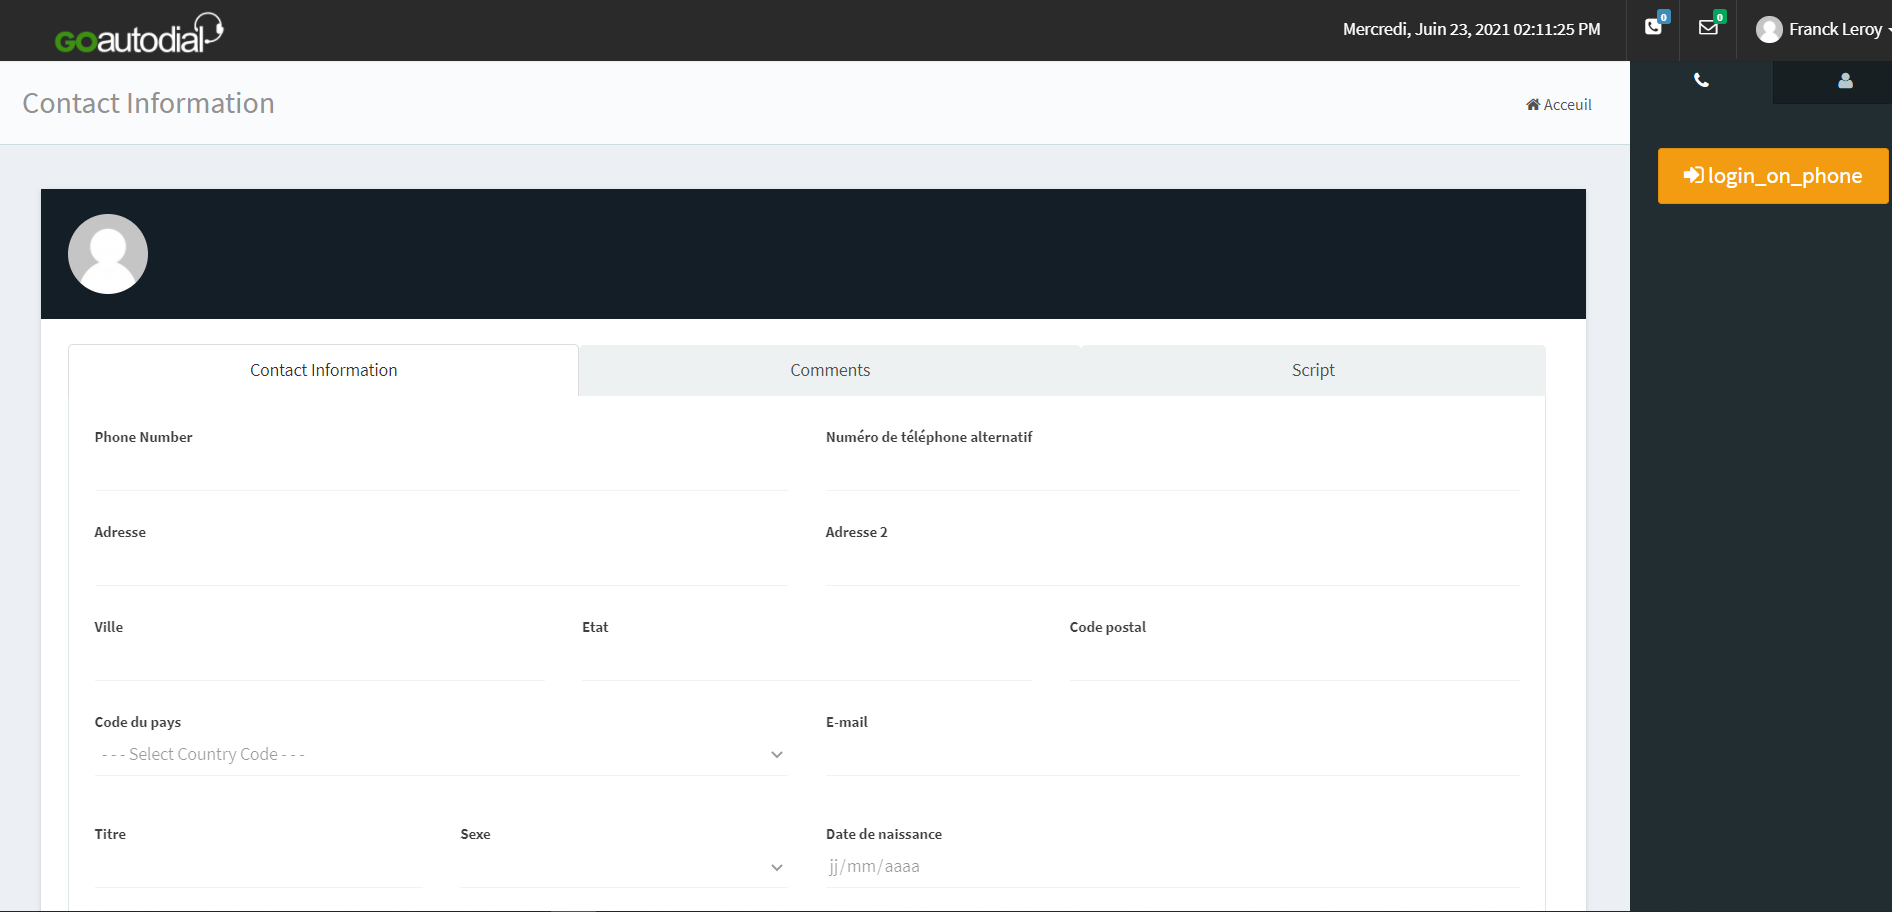Open the Franck Leroy user menu
The width and height of the screenshot is (1892, 912).
tap(1823, 30)
